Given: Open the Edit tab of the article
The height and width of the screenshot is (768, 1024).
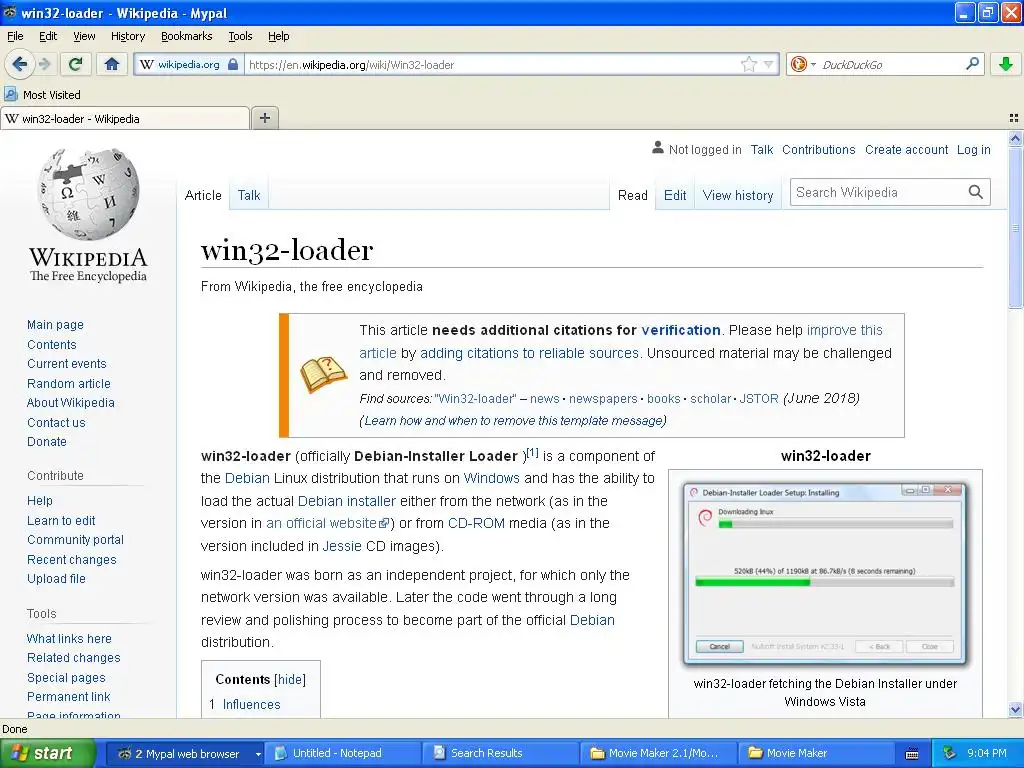Looking at the screenshot, I should point(675,195).
